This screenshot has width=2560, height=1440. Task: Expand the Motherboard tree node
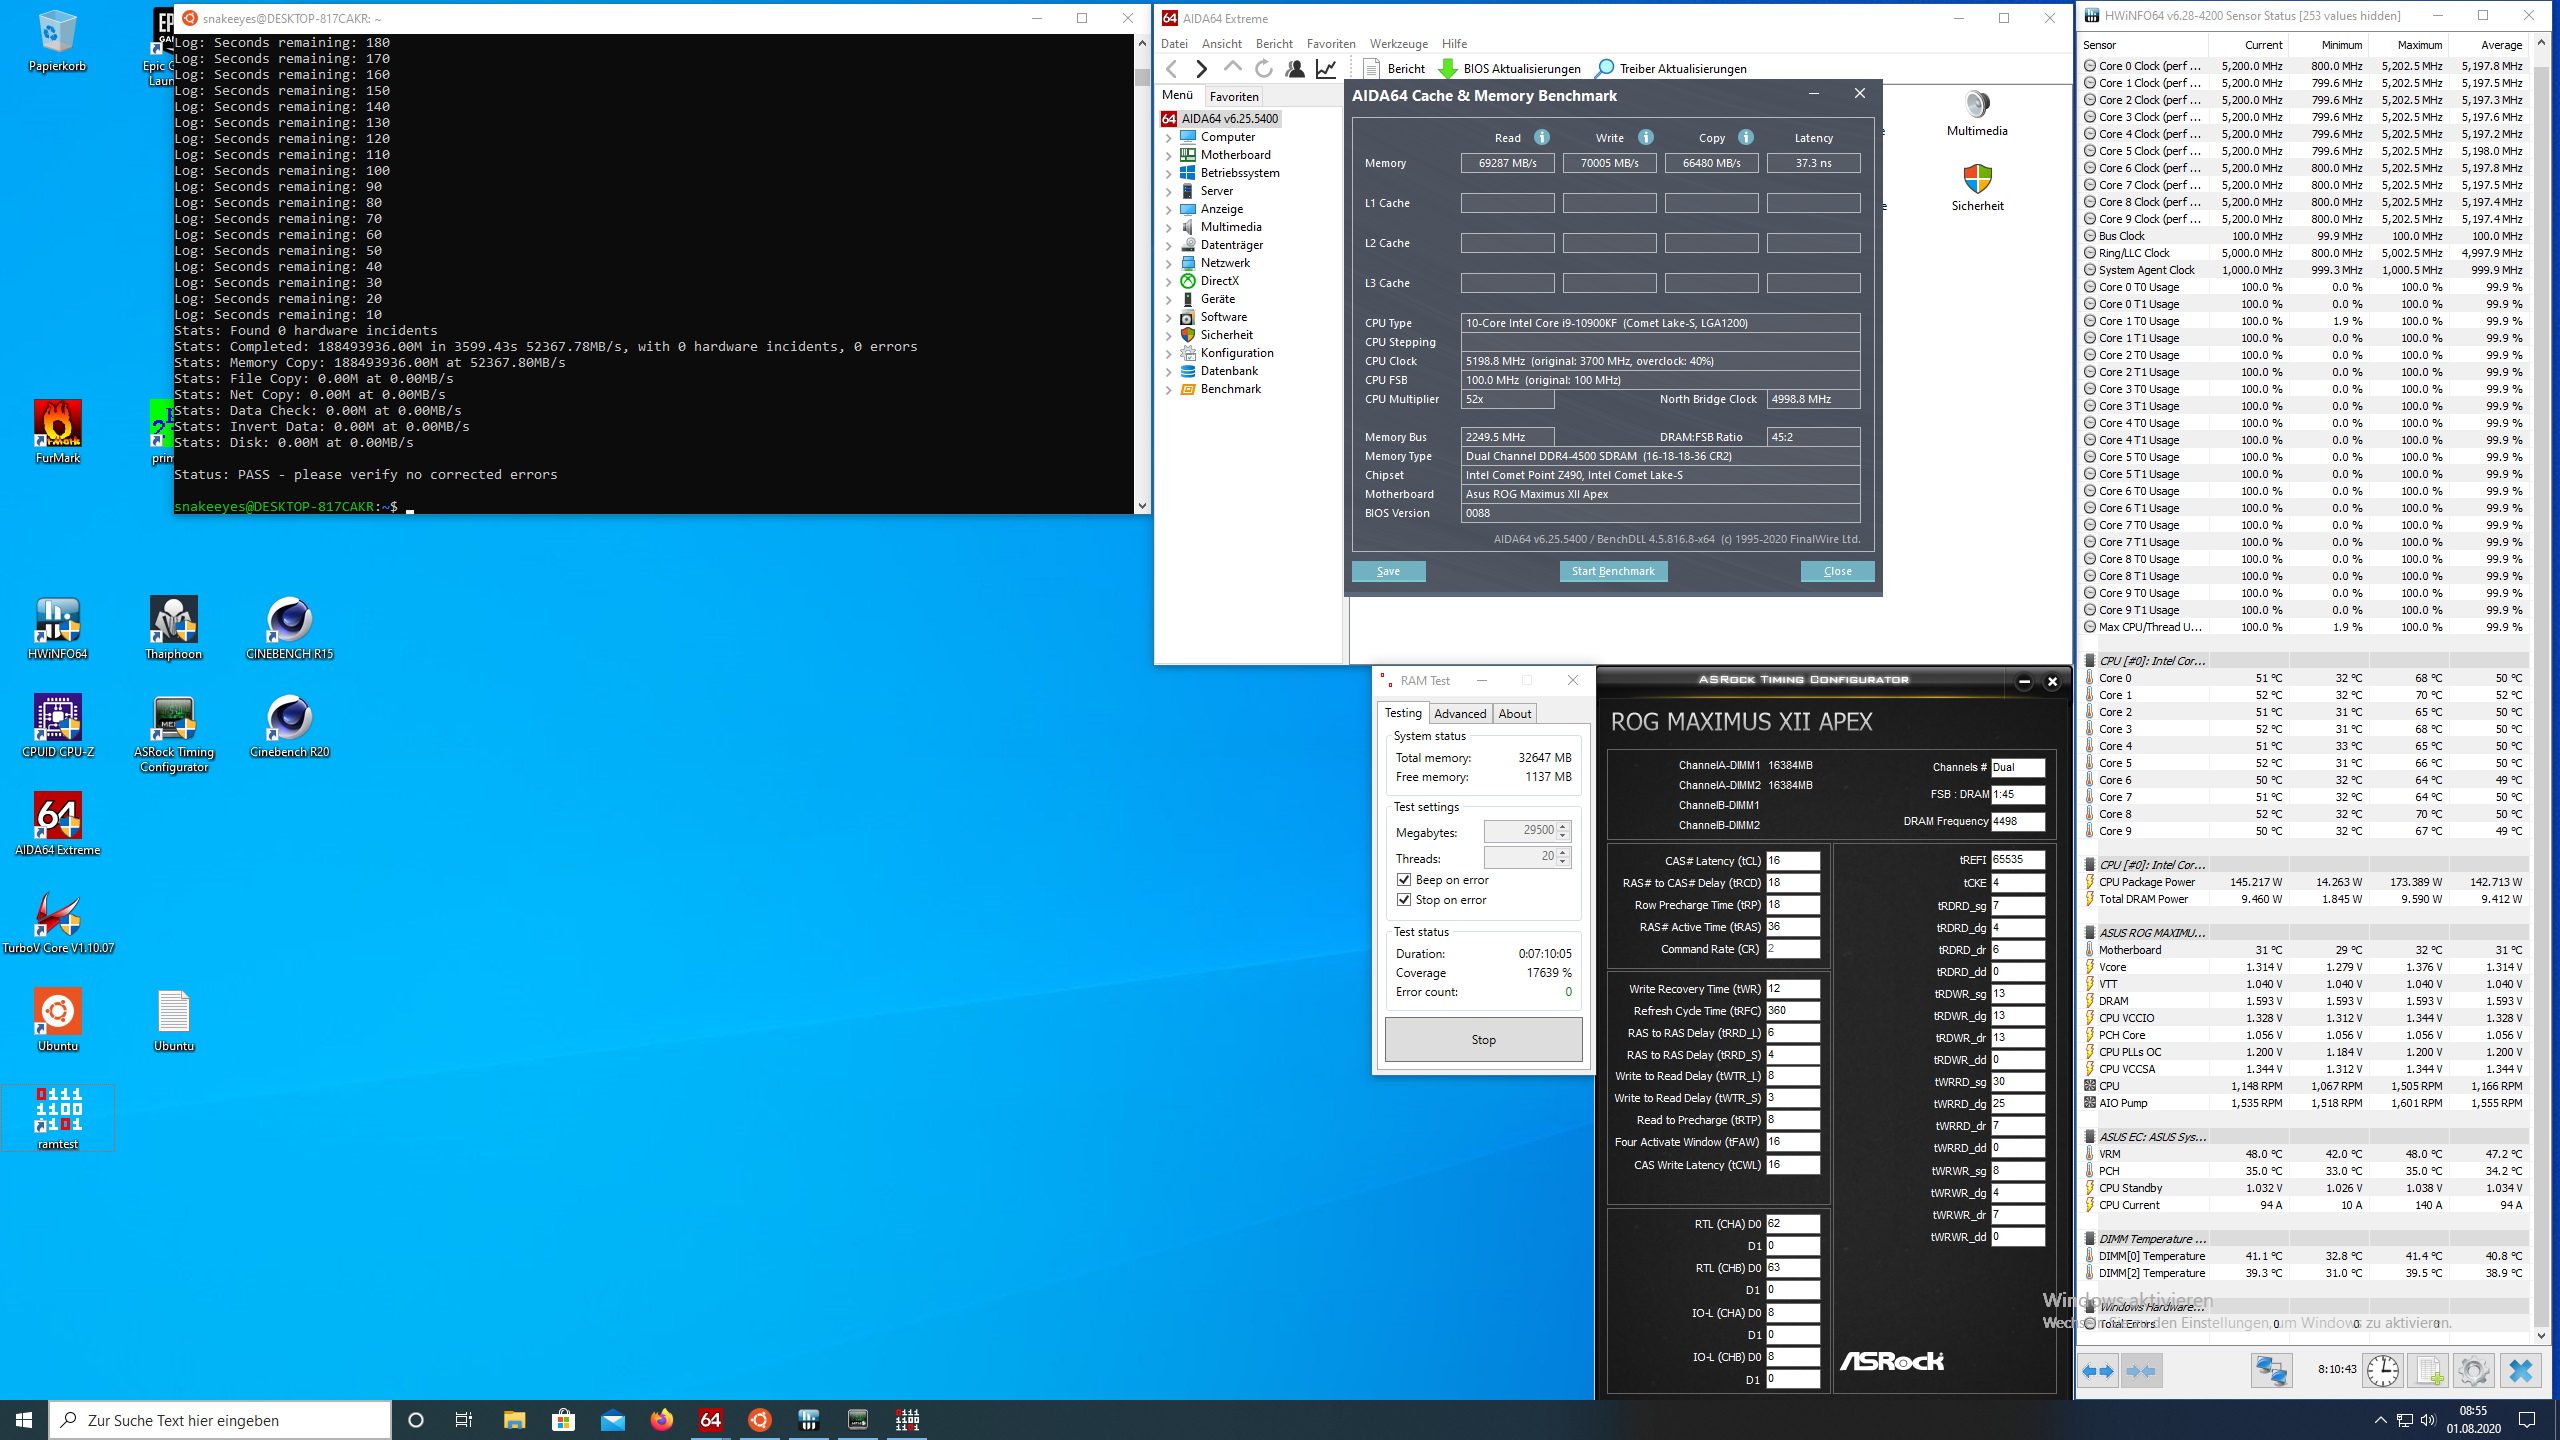tap(1168, 155)
